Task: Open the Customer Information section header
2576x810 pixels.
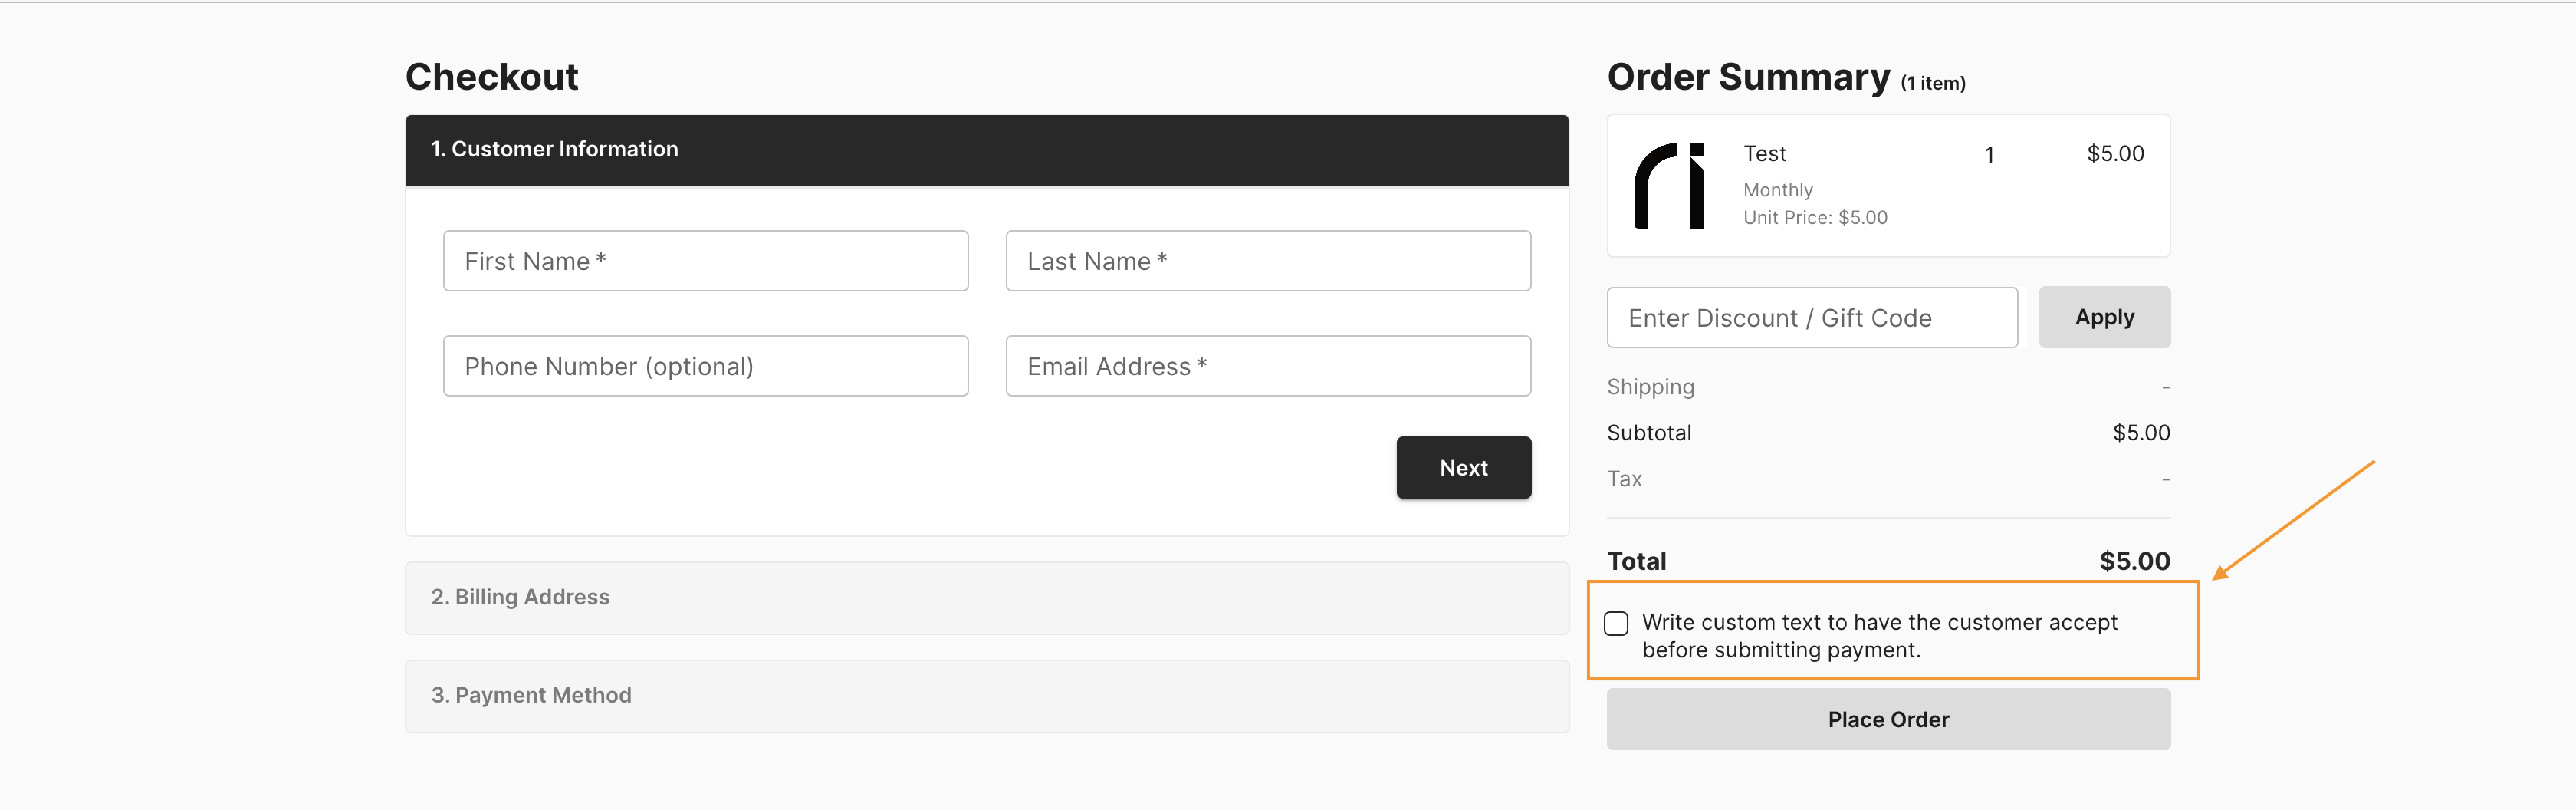Action: [986, 150]
